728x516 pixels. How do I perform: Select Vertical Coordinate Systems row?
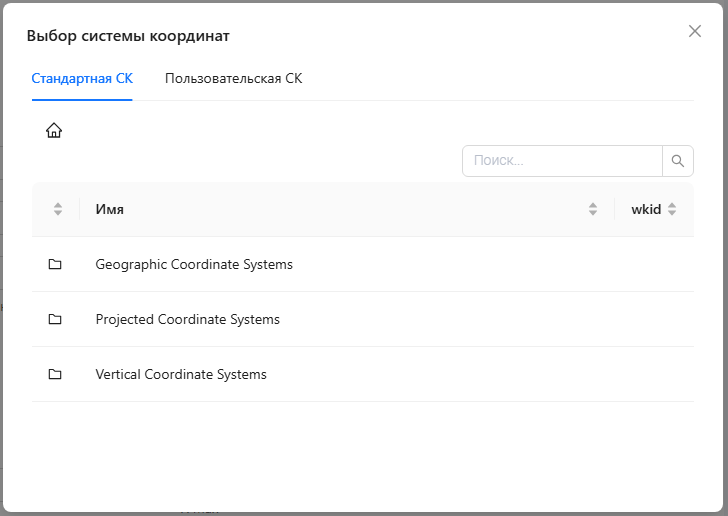pos(181,374)
